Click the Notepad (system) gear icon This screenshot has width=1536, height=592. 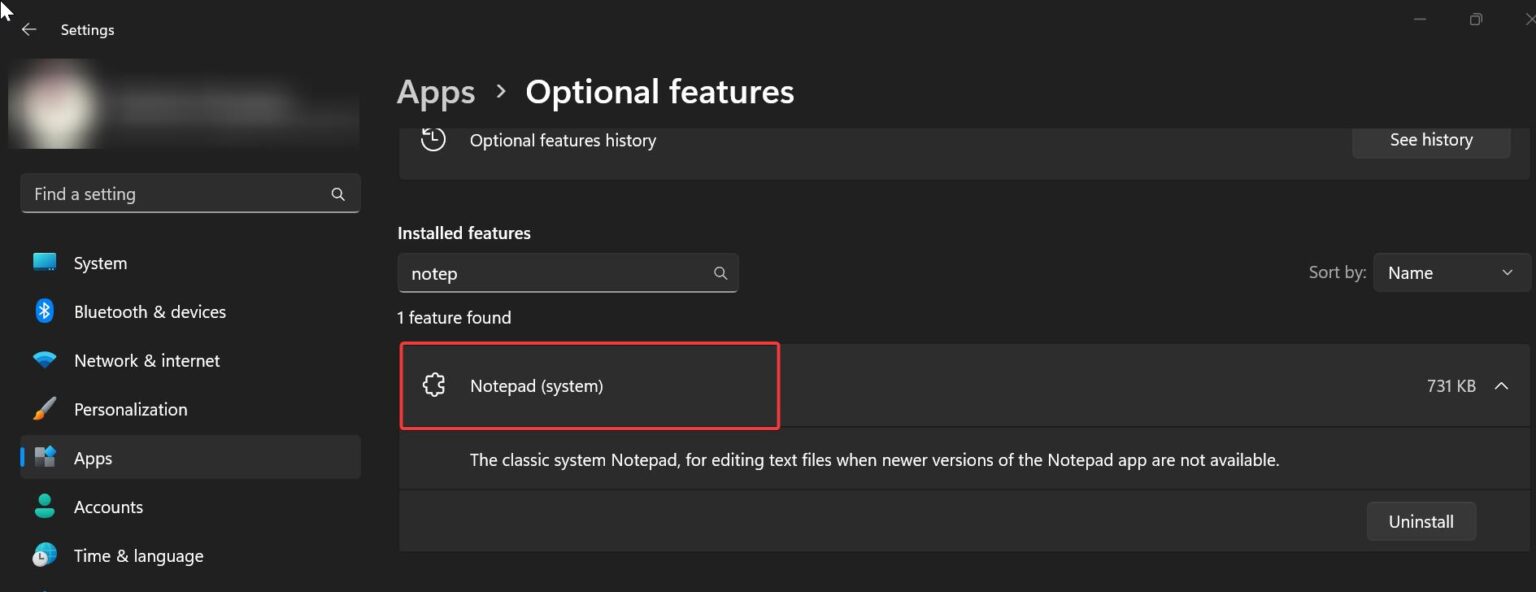pyautogui.click(x=433, y=384)
